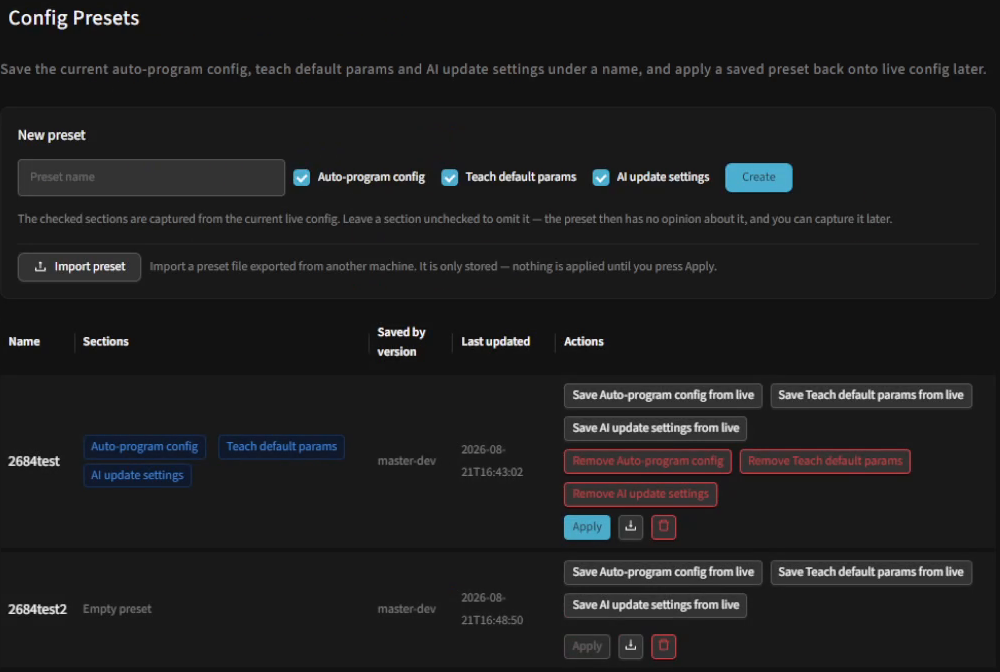Uncheck the Teach default params checkbox

point(450,177)
